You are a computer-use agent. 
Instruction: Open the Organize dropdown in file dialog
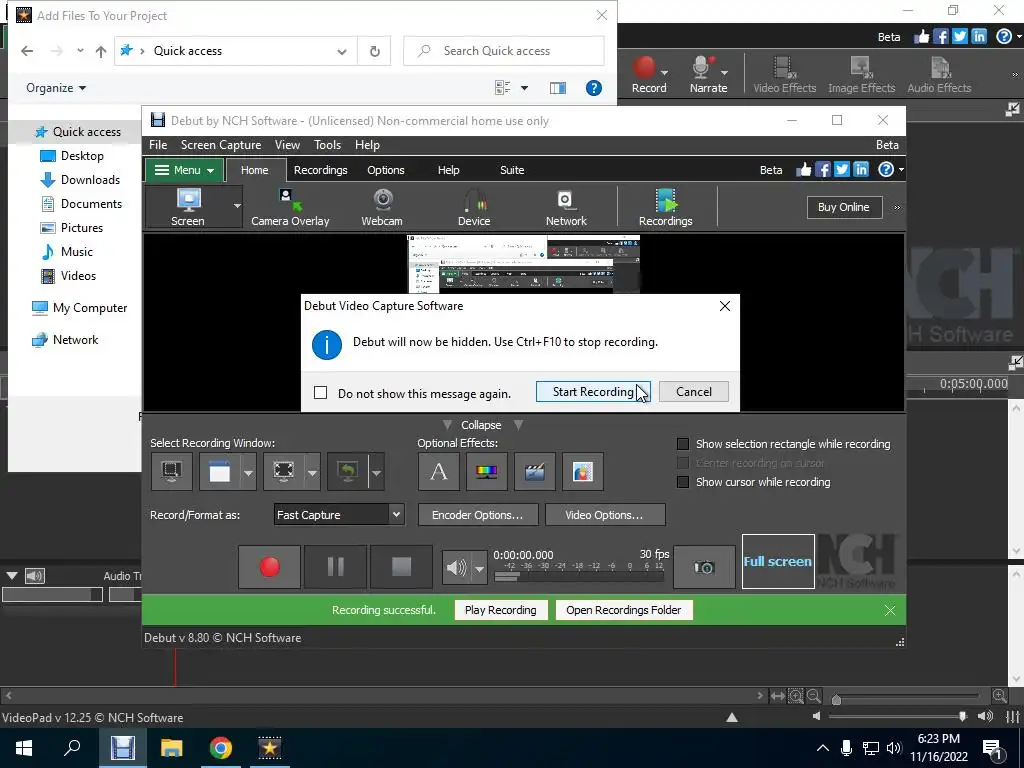point(56,88)
